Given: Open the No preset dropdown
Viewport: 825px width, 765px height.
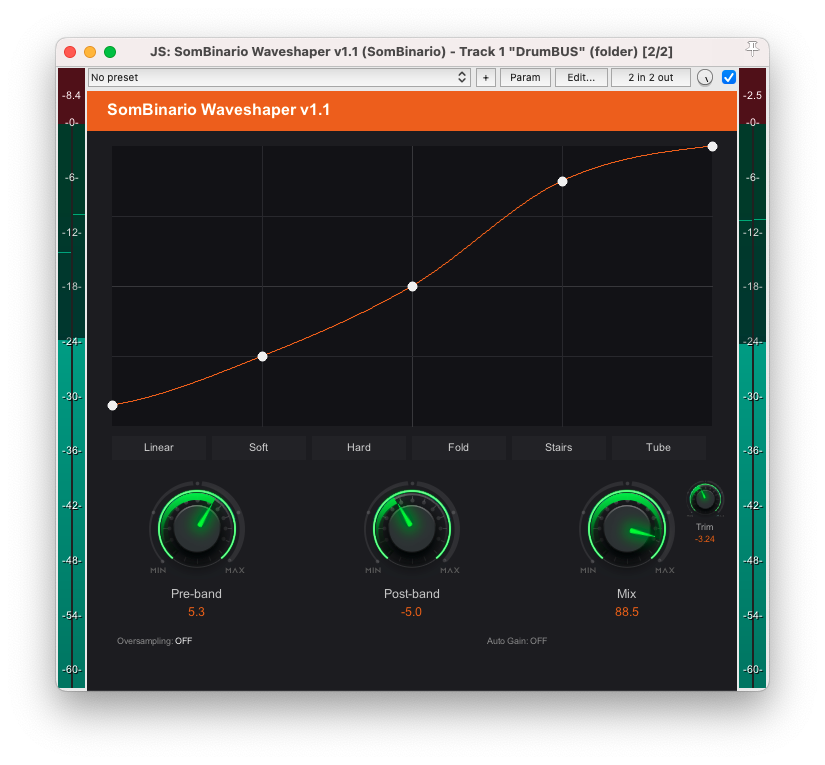Looking at the screenshot, I should pos(279,77).
